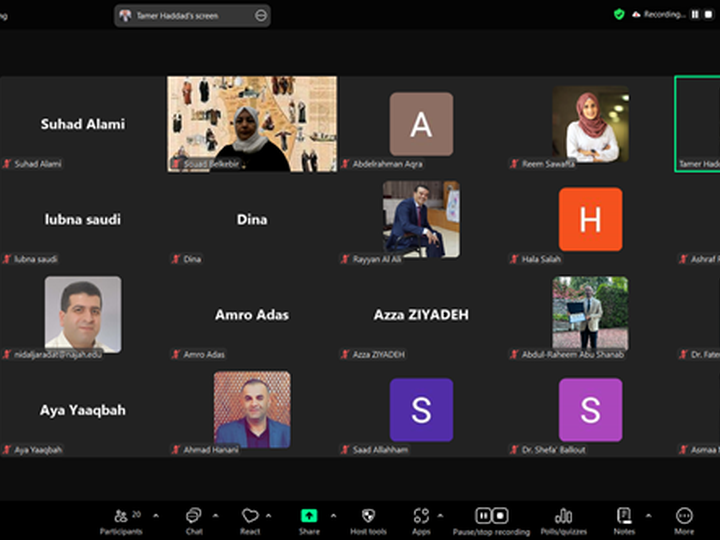Screen dimensions: 720x540
Task: Expand Chat options arrow
Action: (215, 516)
